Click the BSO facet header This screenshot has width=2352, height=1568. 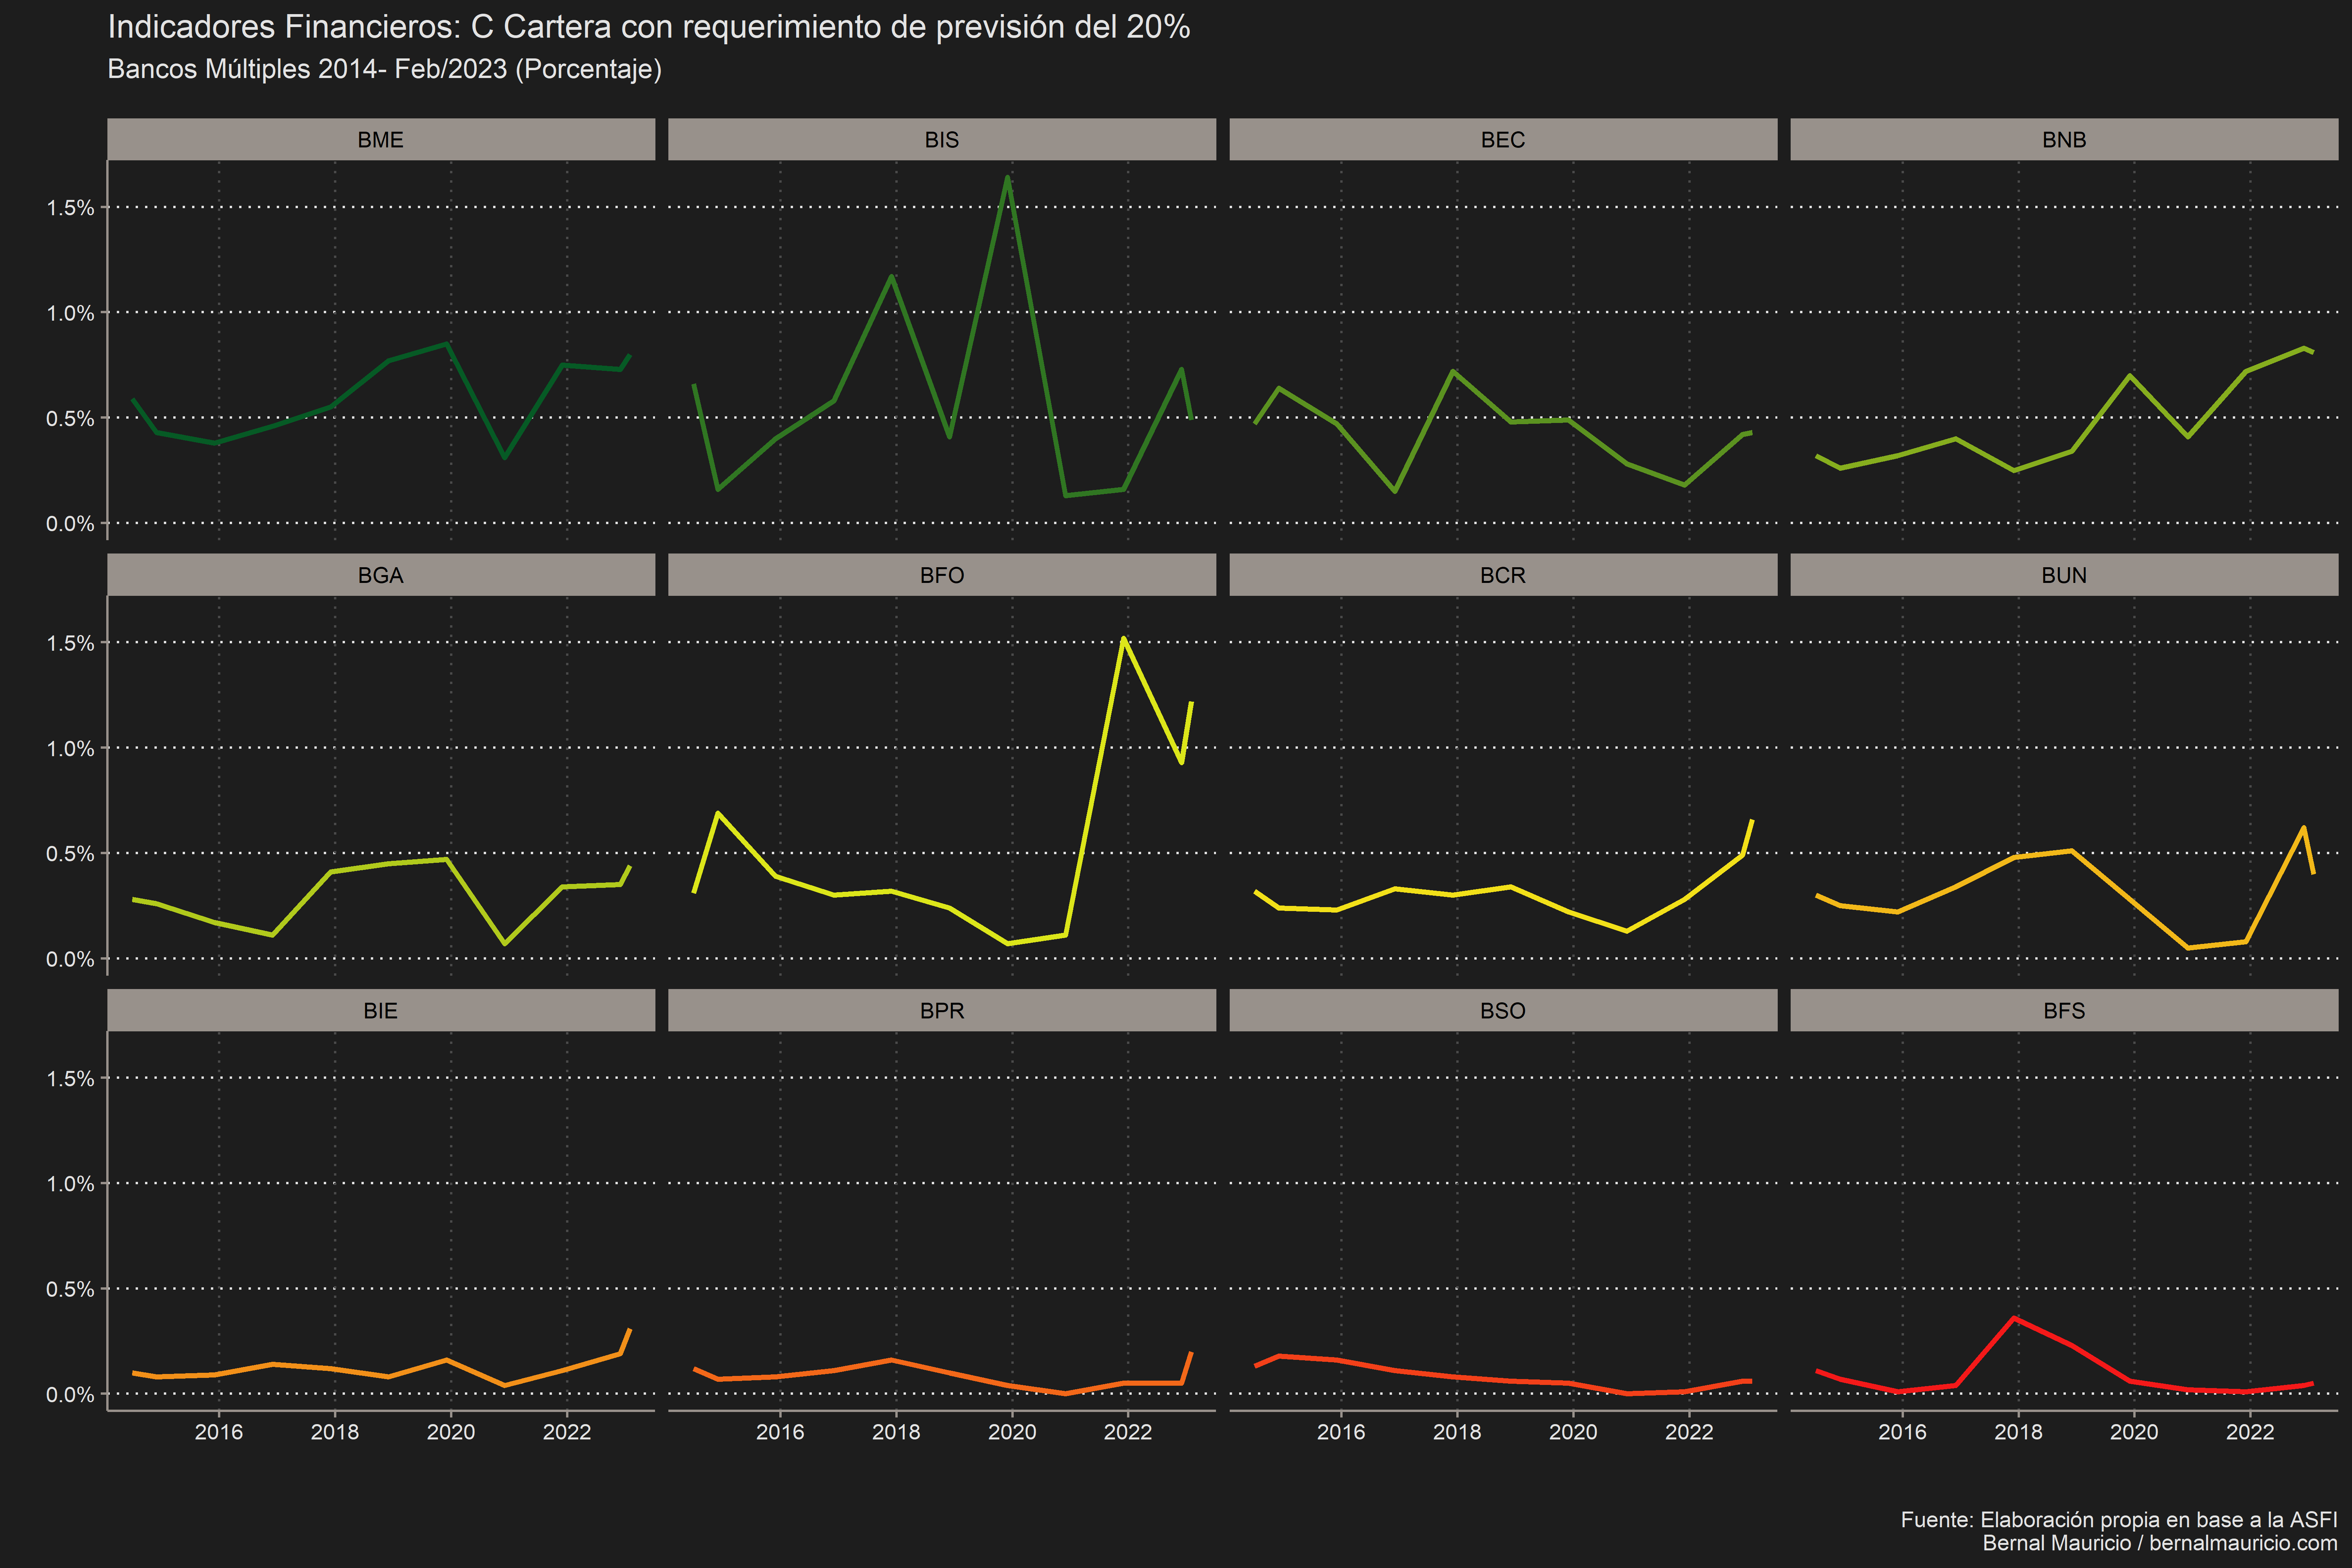point(1503,1010)
